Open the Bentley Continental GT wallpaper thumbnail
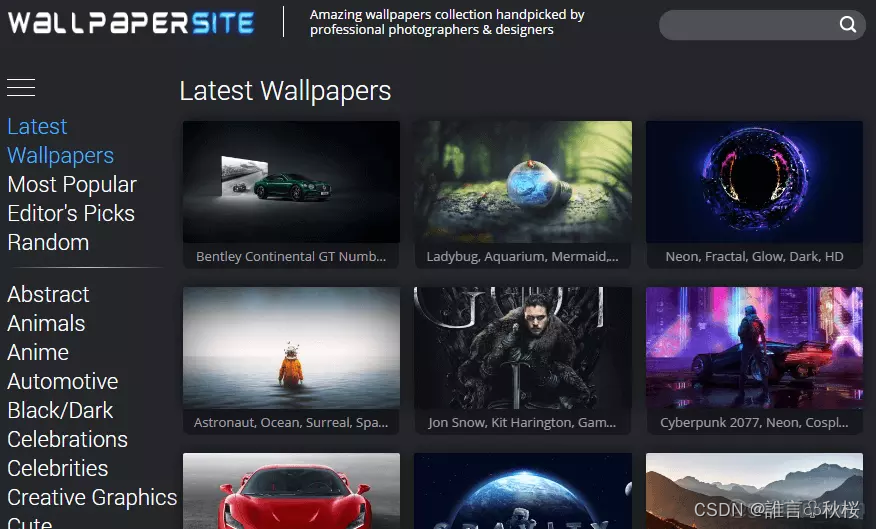 point(291,182)
